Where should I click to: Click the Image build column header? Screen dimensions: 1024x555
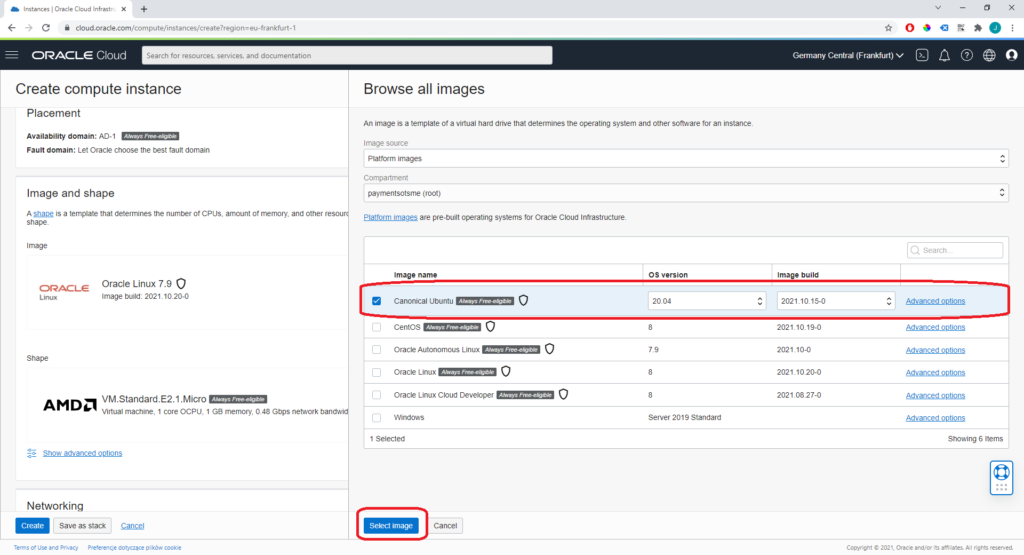click(797, 275)
